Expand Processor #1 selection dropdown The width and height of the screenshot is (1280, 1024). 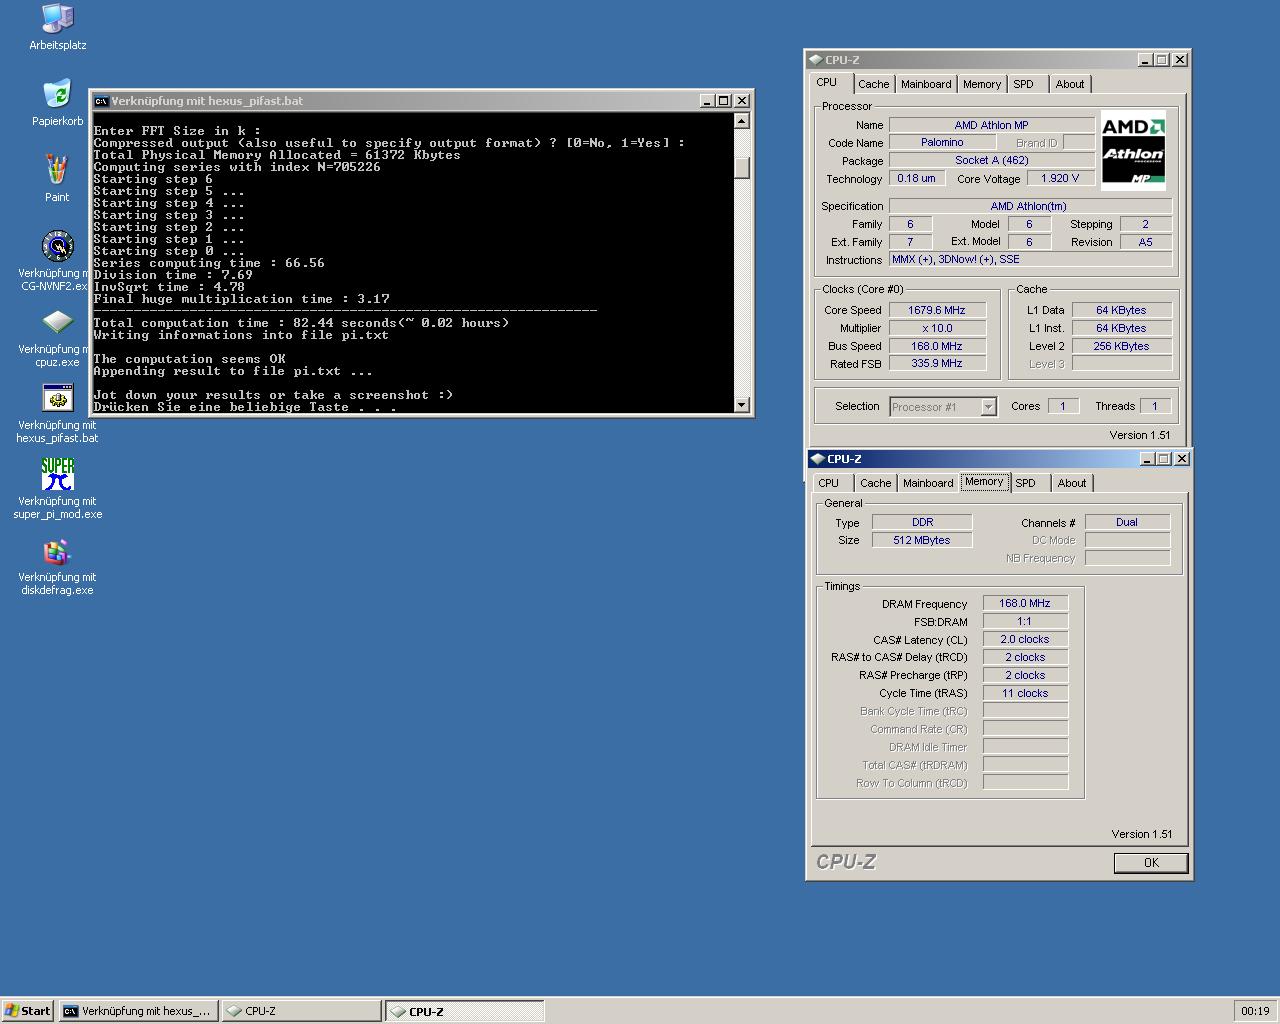pyautogui.click(x=988, y=407)
